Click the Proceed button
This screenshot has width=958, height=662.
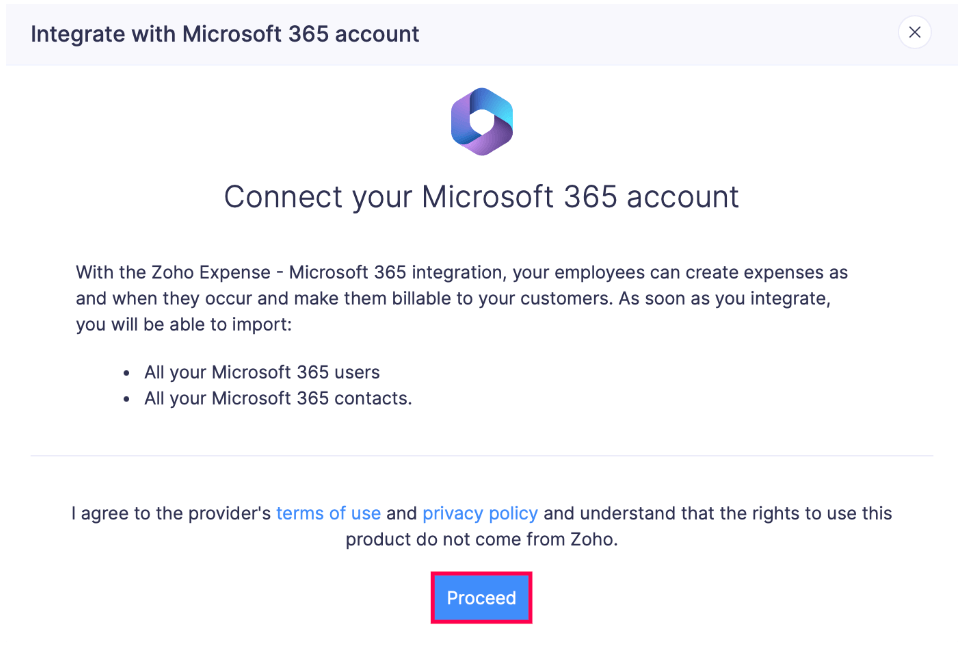(x=481, y=597)
